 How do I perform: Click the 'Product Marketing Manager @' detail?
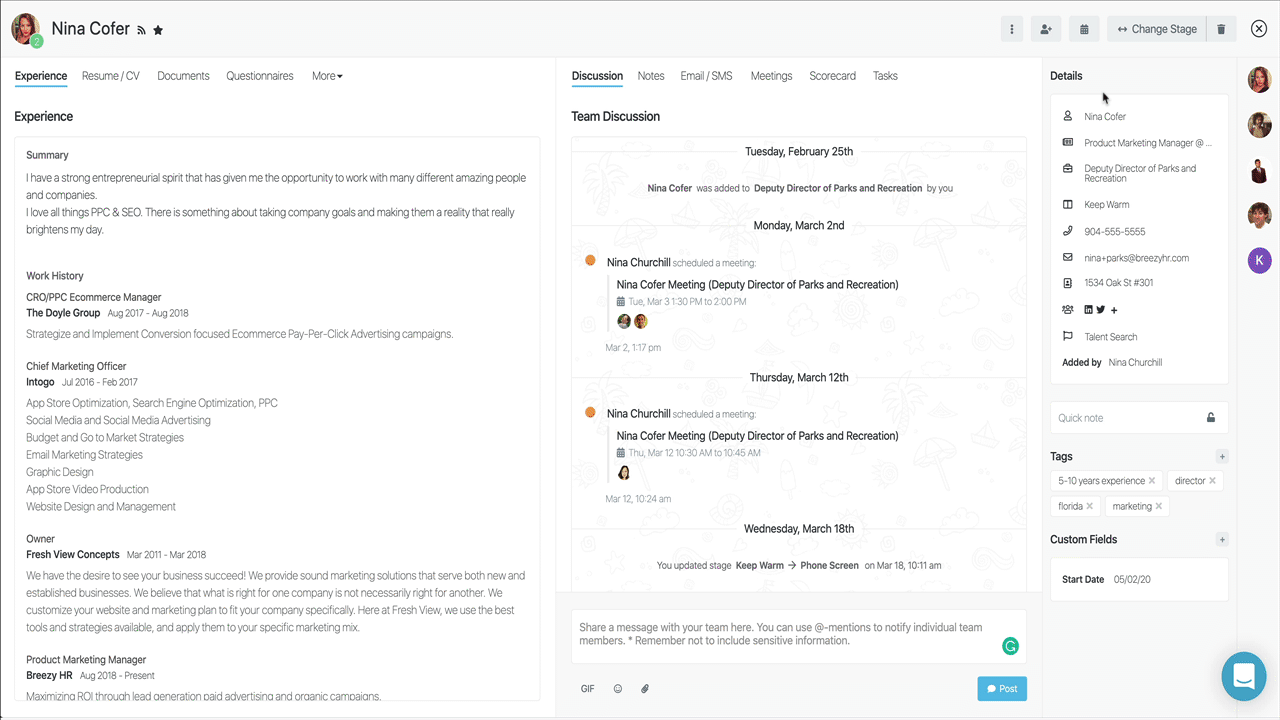(1148, 143)
